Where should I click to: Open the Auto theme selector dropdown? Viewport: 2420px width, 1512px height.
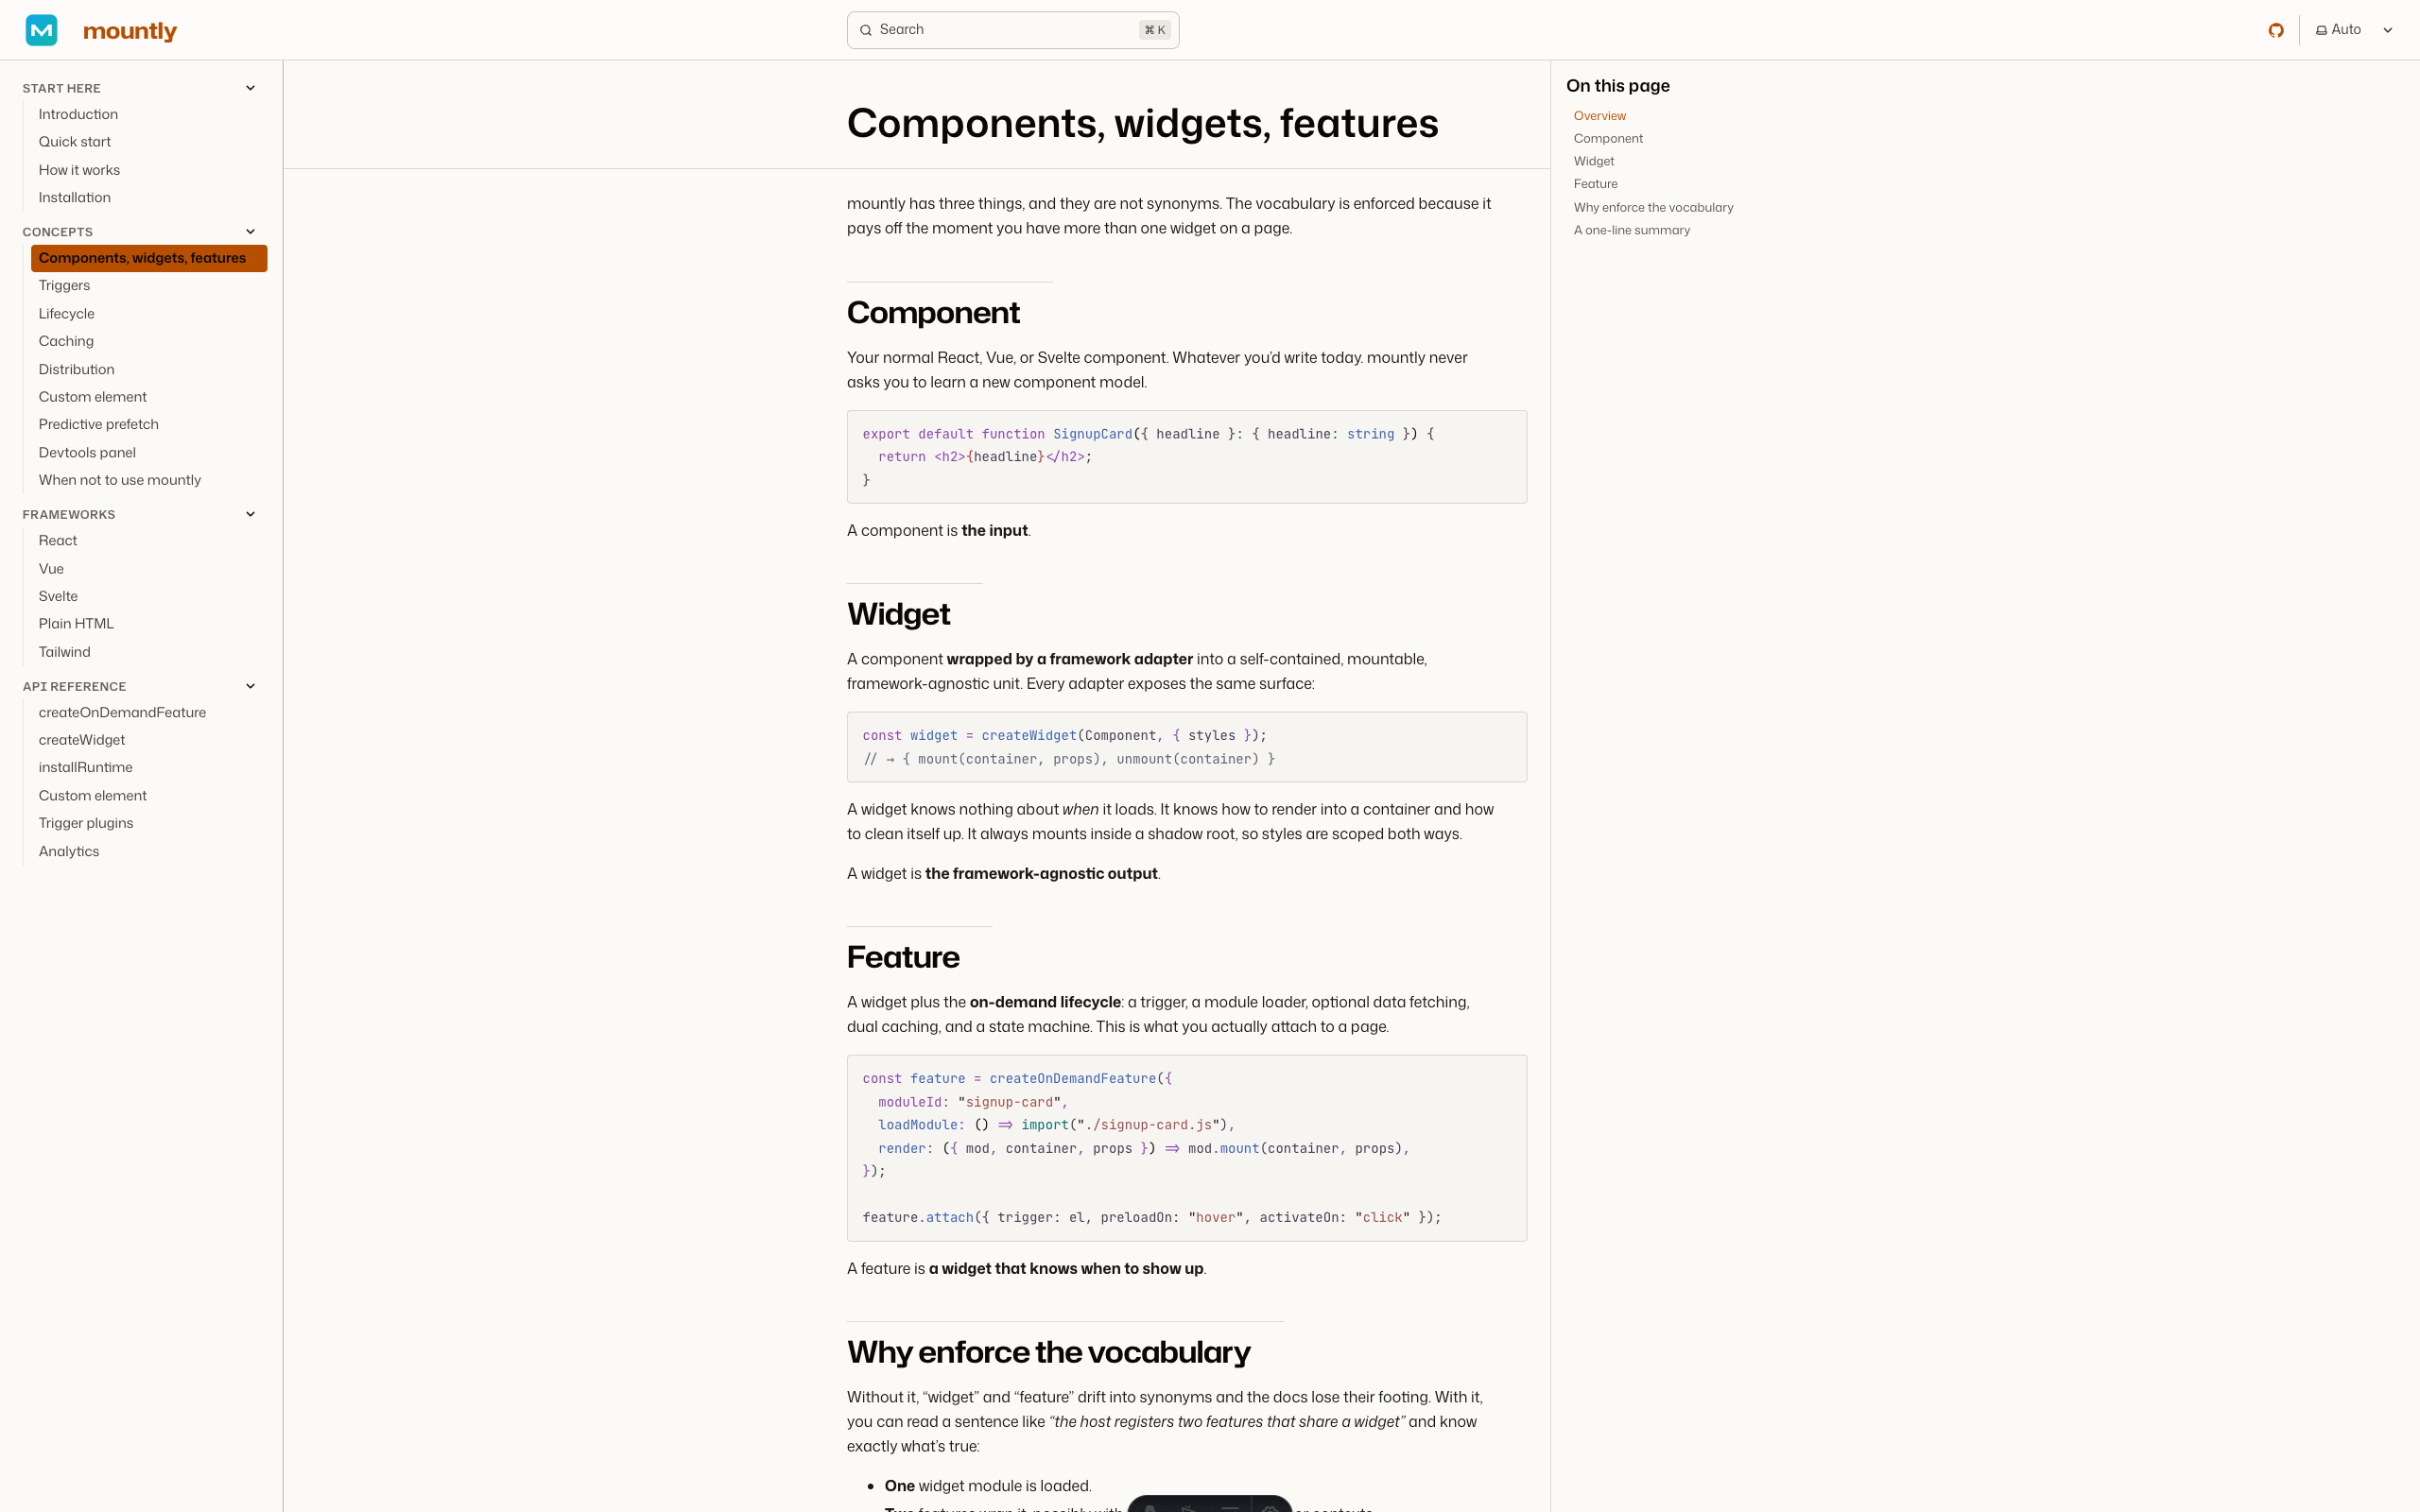pyautogui.click(x=2354, y=30)
